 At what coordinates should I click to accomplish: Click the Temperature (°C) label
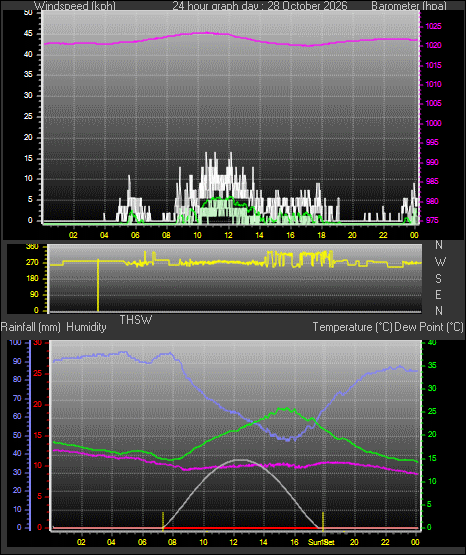tap(352, 327)
